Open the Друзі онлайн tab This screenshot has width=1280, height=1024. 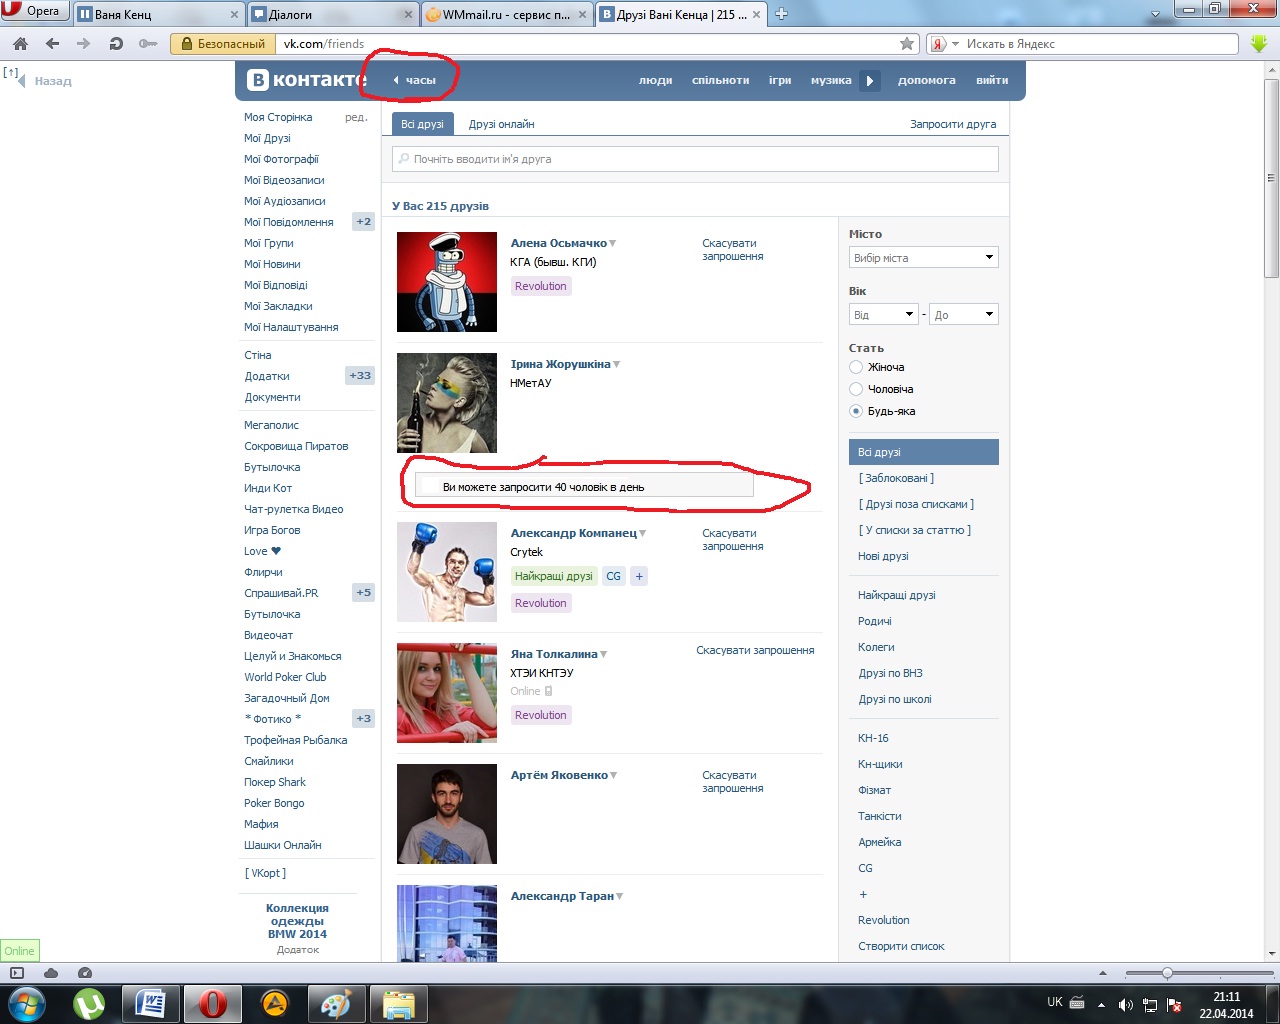(502, 124)
